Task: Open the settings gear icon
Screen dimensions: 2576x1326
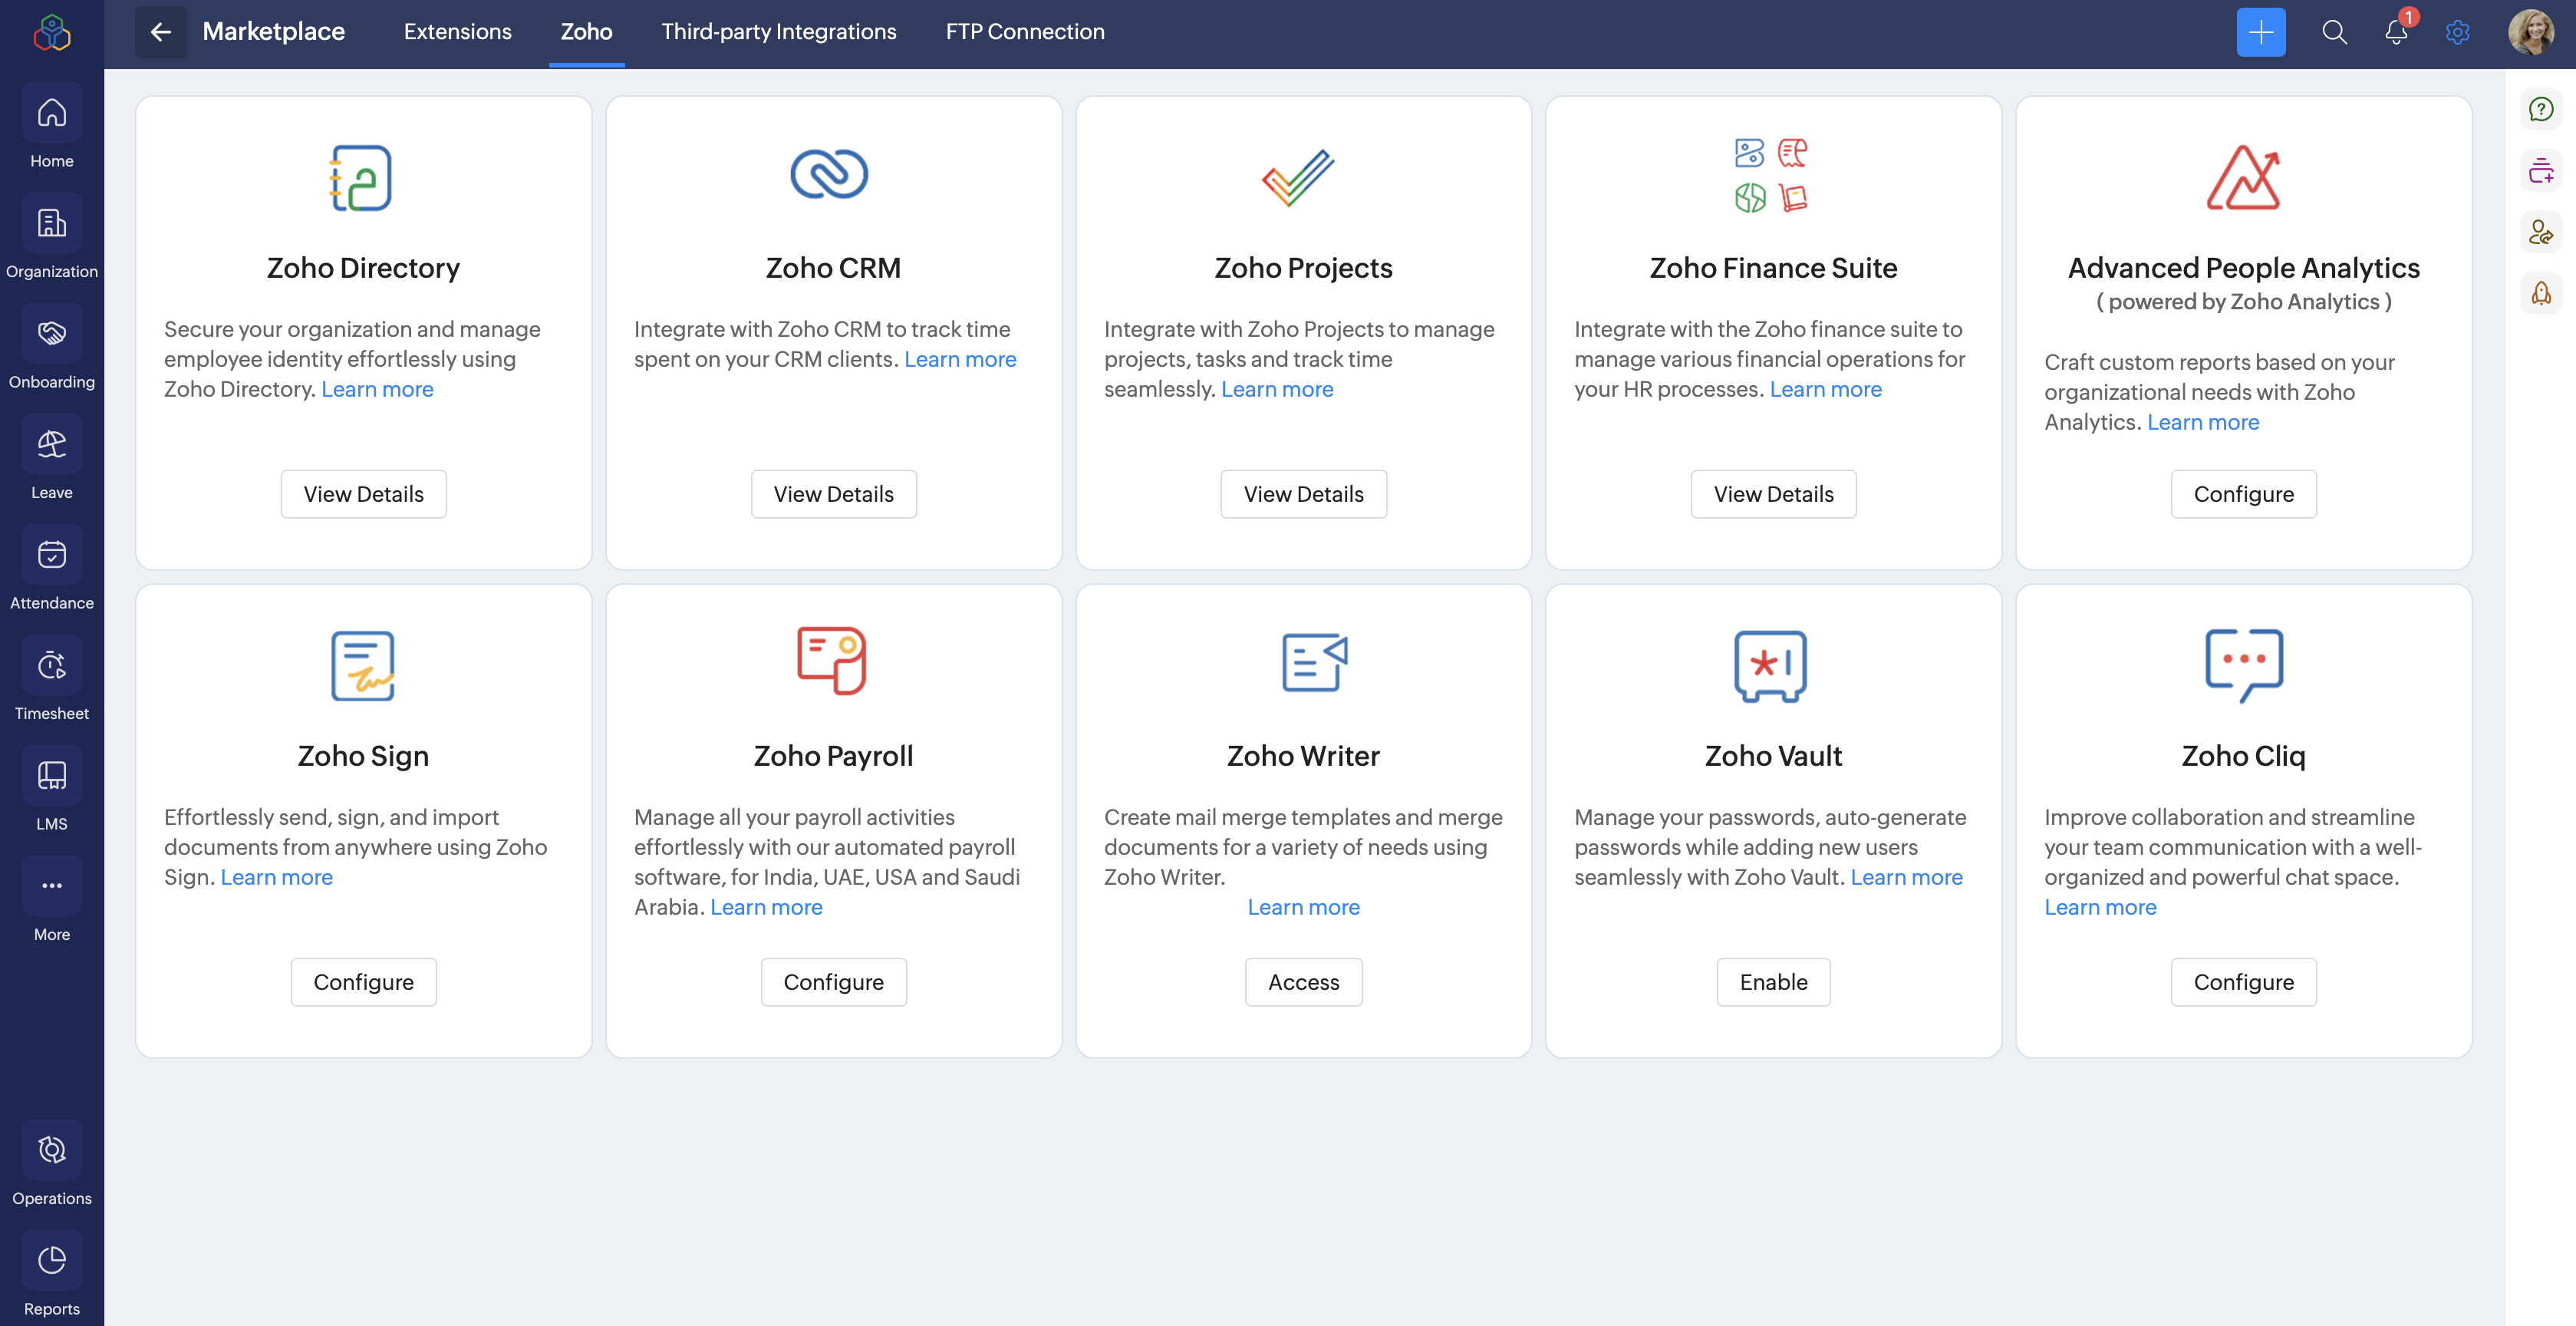Action: click(2458, 32)
